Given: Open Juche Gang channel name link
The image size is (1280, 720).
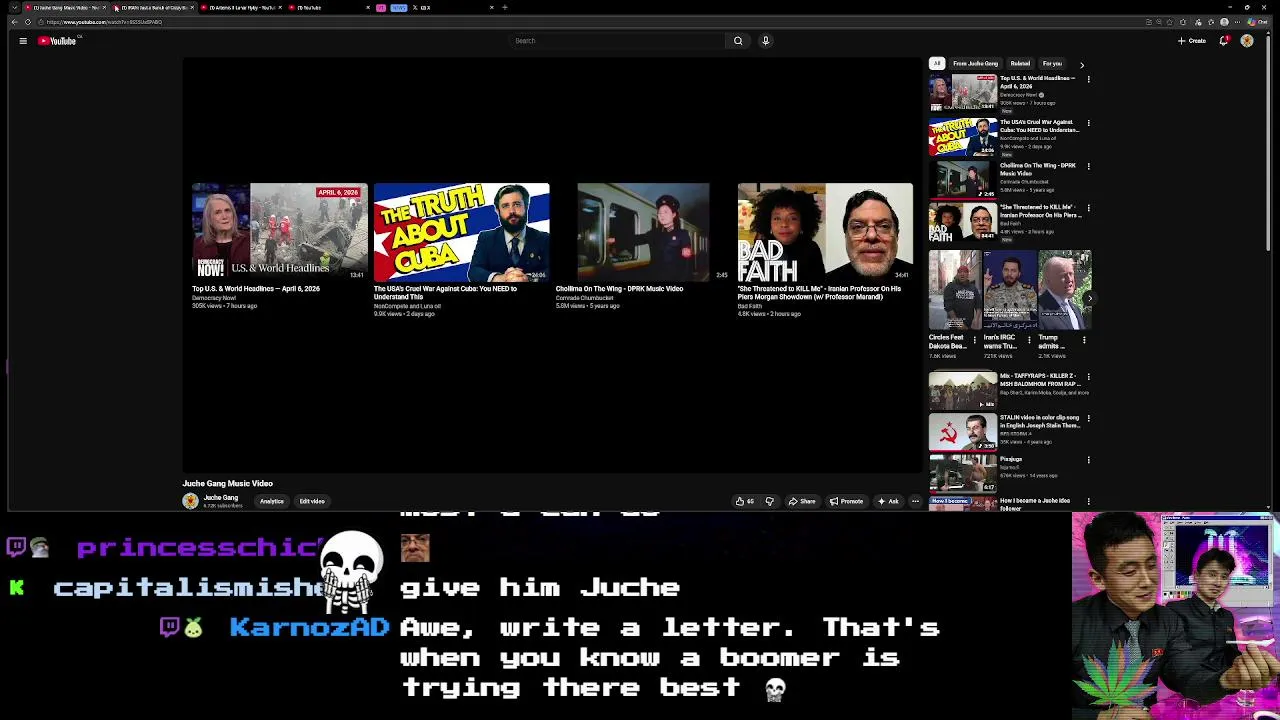Looking at the screenshot, I should click(221, 498).
